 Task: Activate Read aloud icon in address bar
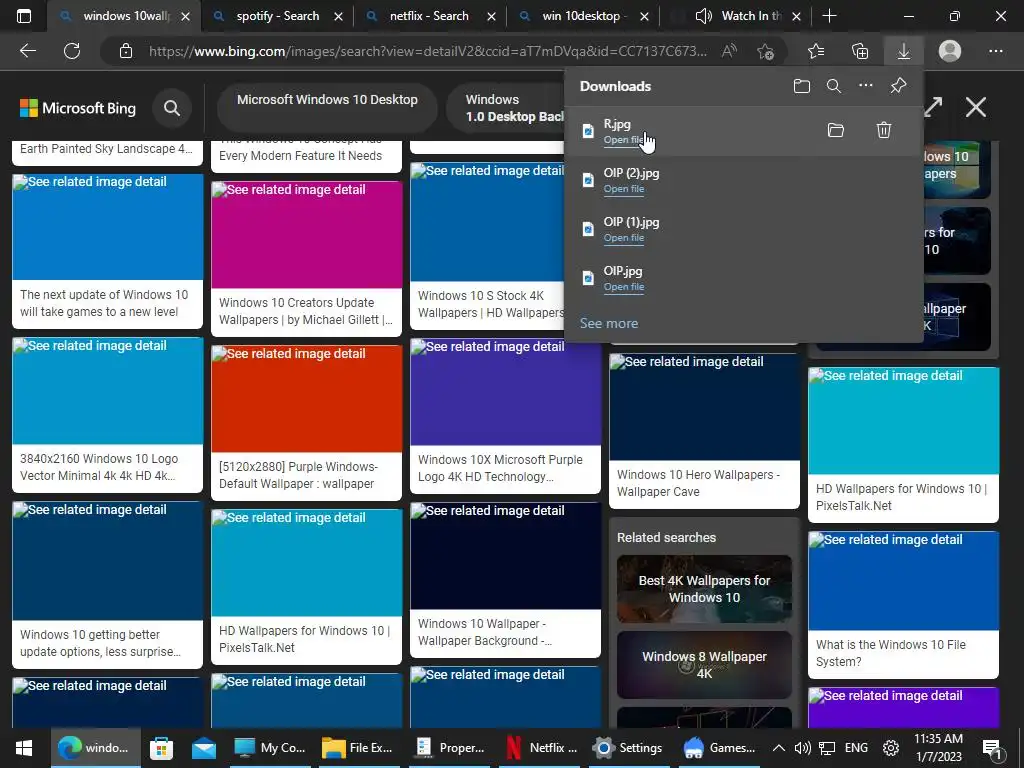pos(729,51)
